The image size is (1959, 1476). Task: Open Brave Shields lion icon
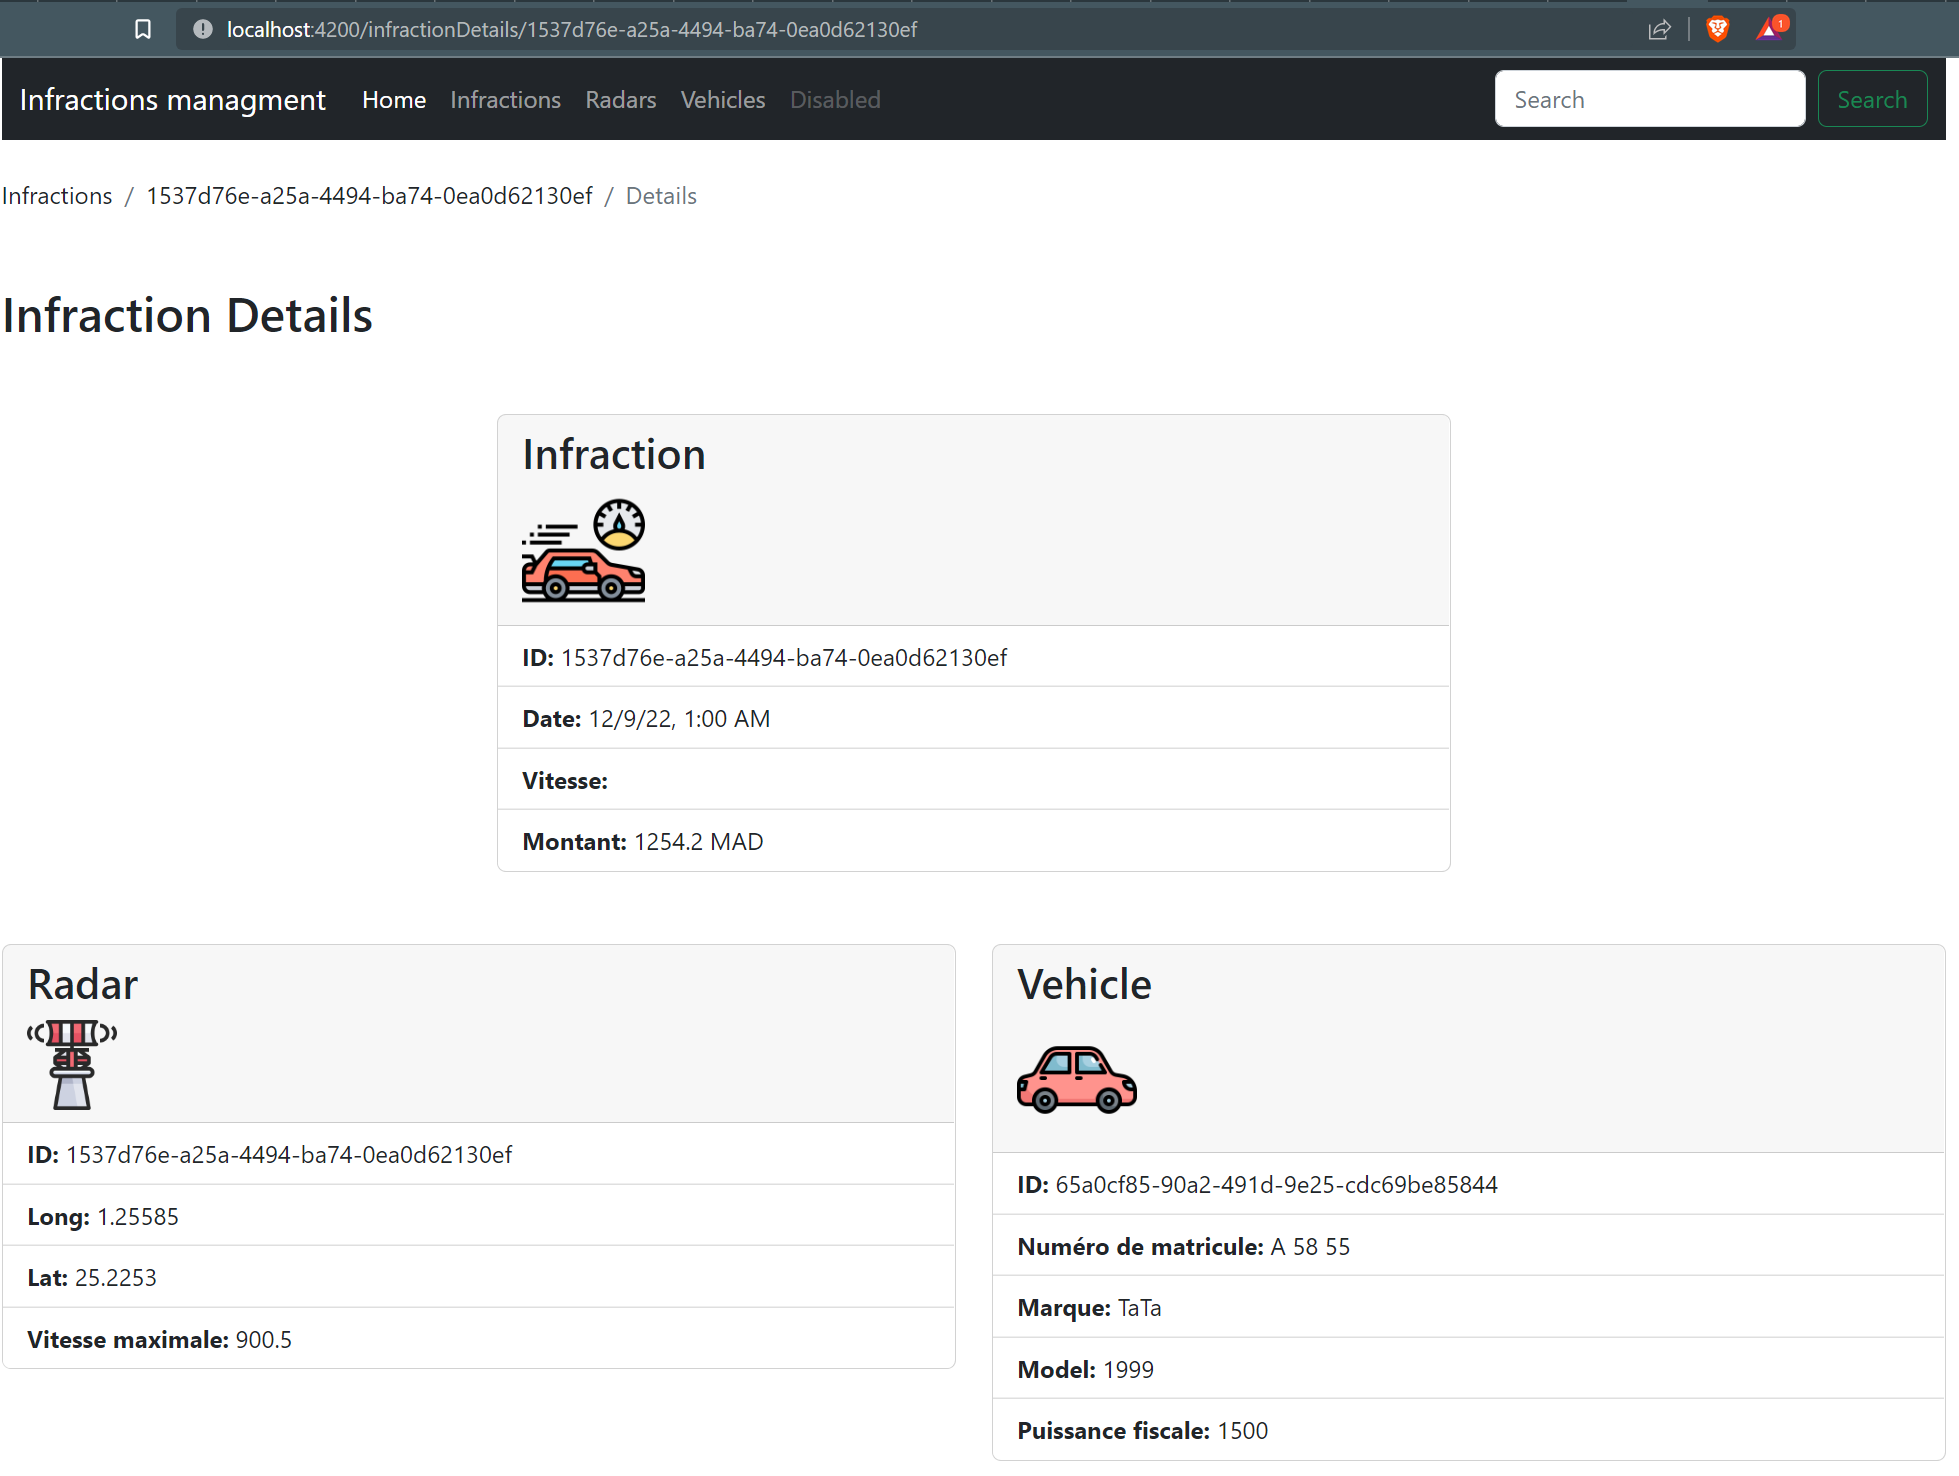(1718, 29)
